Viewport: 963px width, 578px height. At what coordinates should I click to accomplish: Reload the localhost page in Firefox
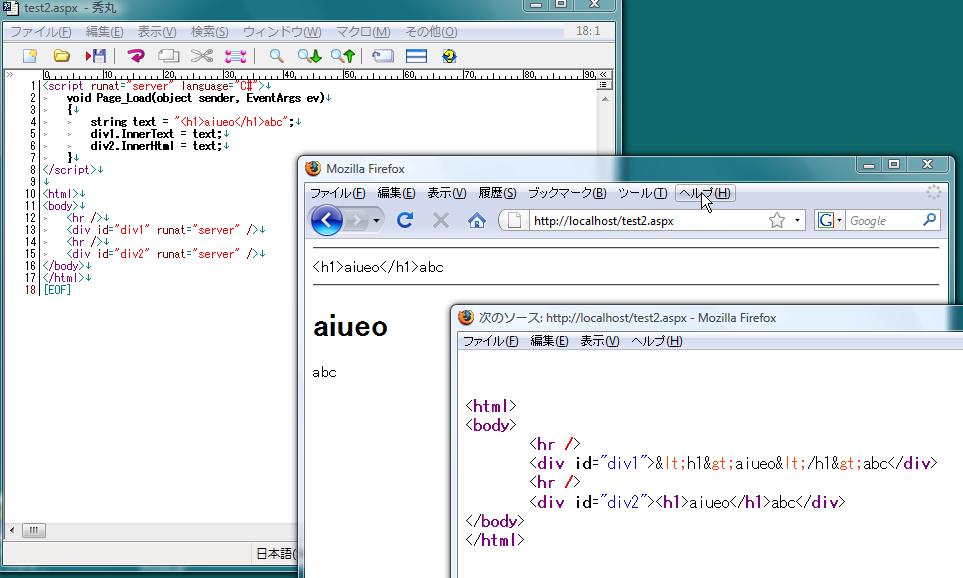point(405,220)
